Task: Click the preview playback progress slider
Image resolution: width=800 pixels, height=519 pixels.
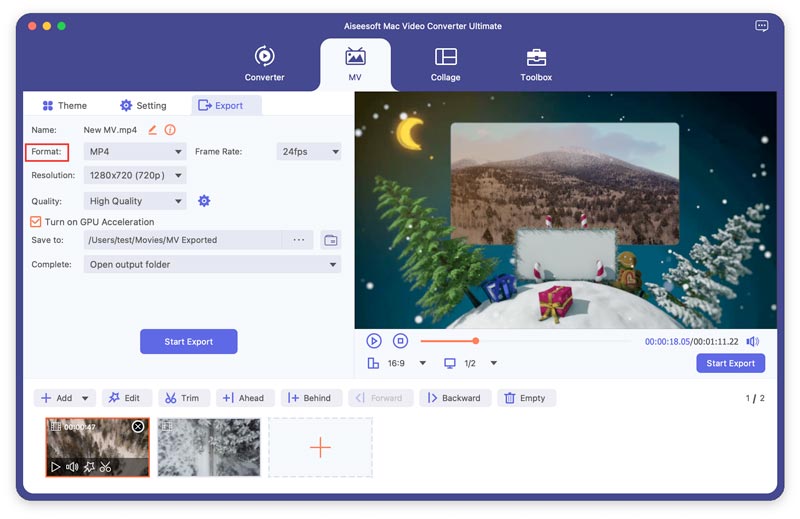Action: (x=526, y=341)
